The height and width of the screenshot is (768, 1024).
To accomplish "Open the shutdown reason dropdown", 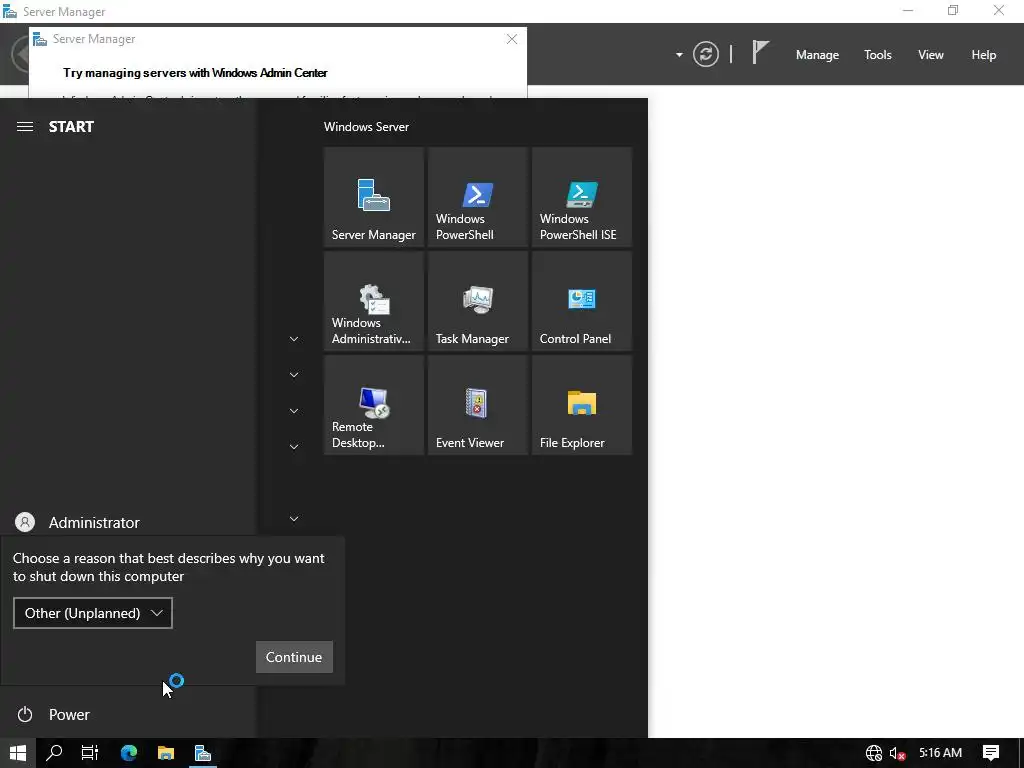I will point(93,613).
